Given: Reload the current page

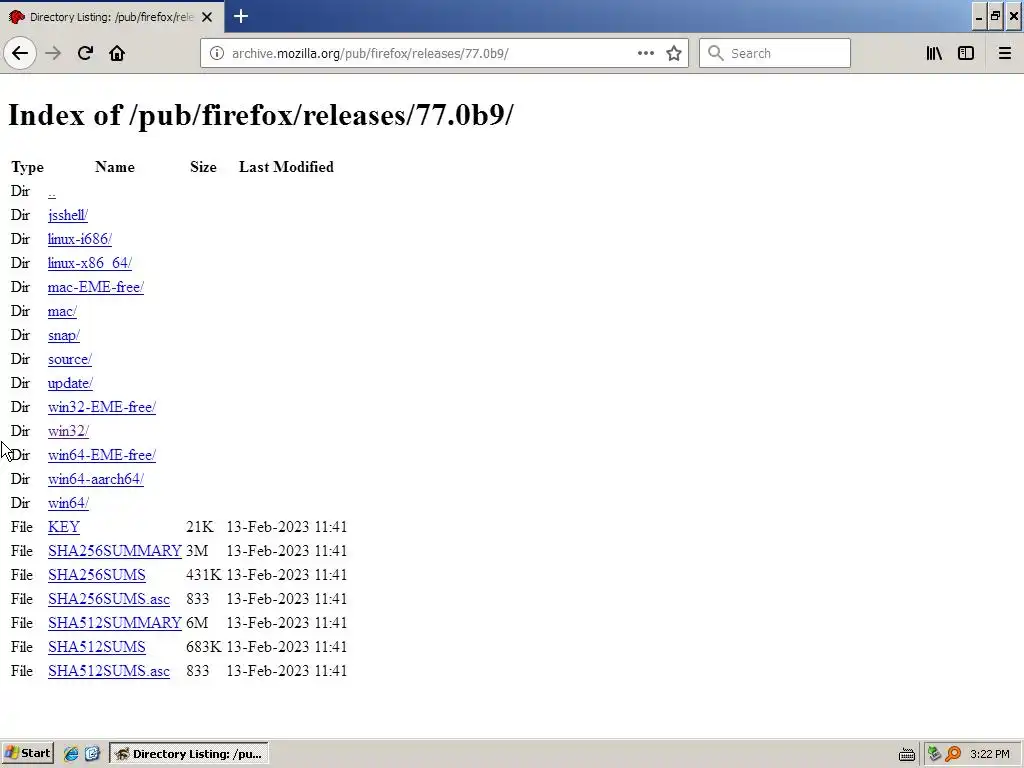Looking at the screenshot, I should tap(85, 53).
